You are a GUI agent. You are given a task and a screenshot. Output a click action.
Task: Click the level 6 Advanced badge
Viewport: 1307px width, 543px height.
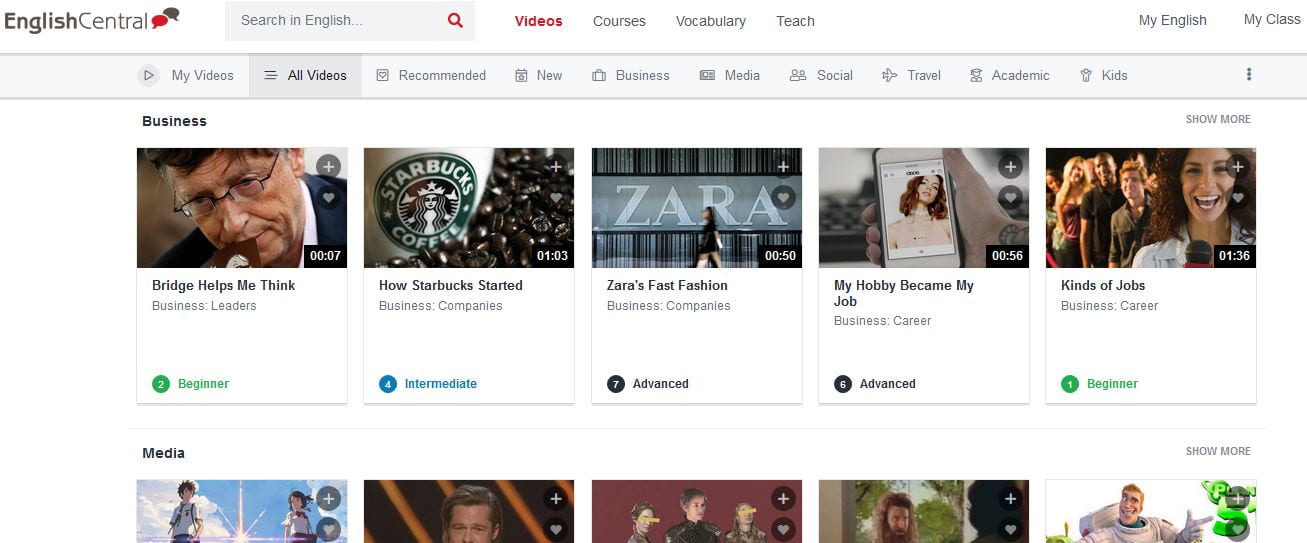click(x=875, y=384)
